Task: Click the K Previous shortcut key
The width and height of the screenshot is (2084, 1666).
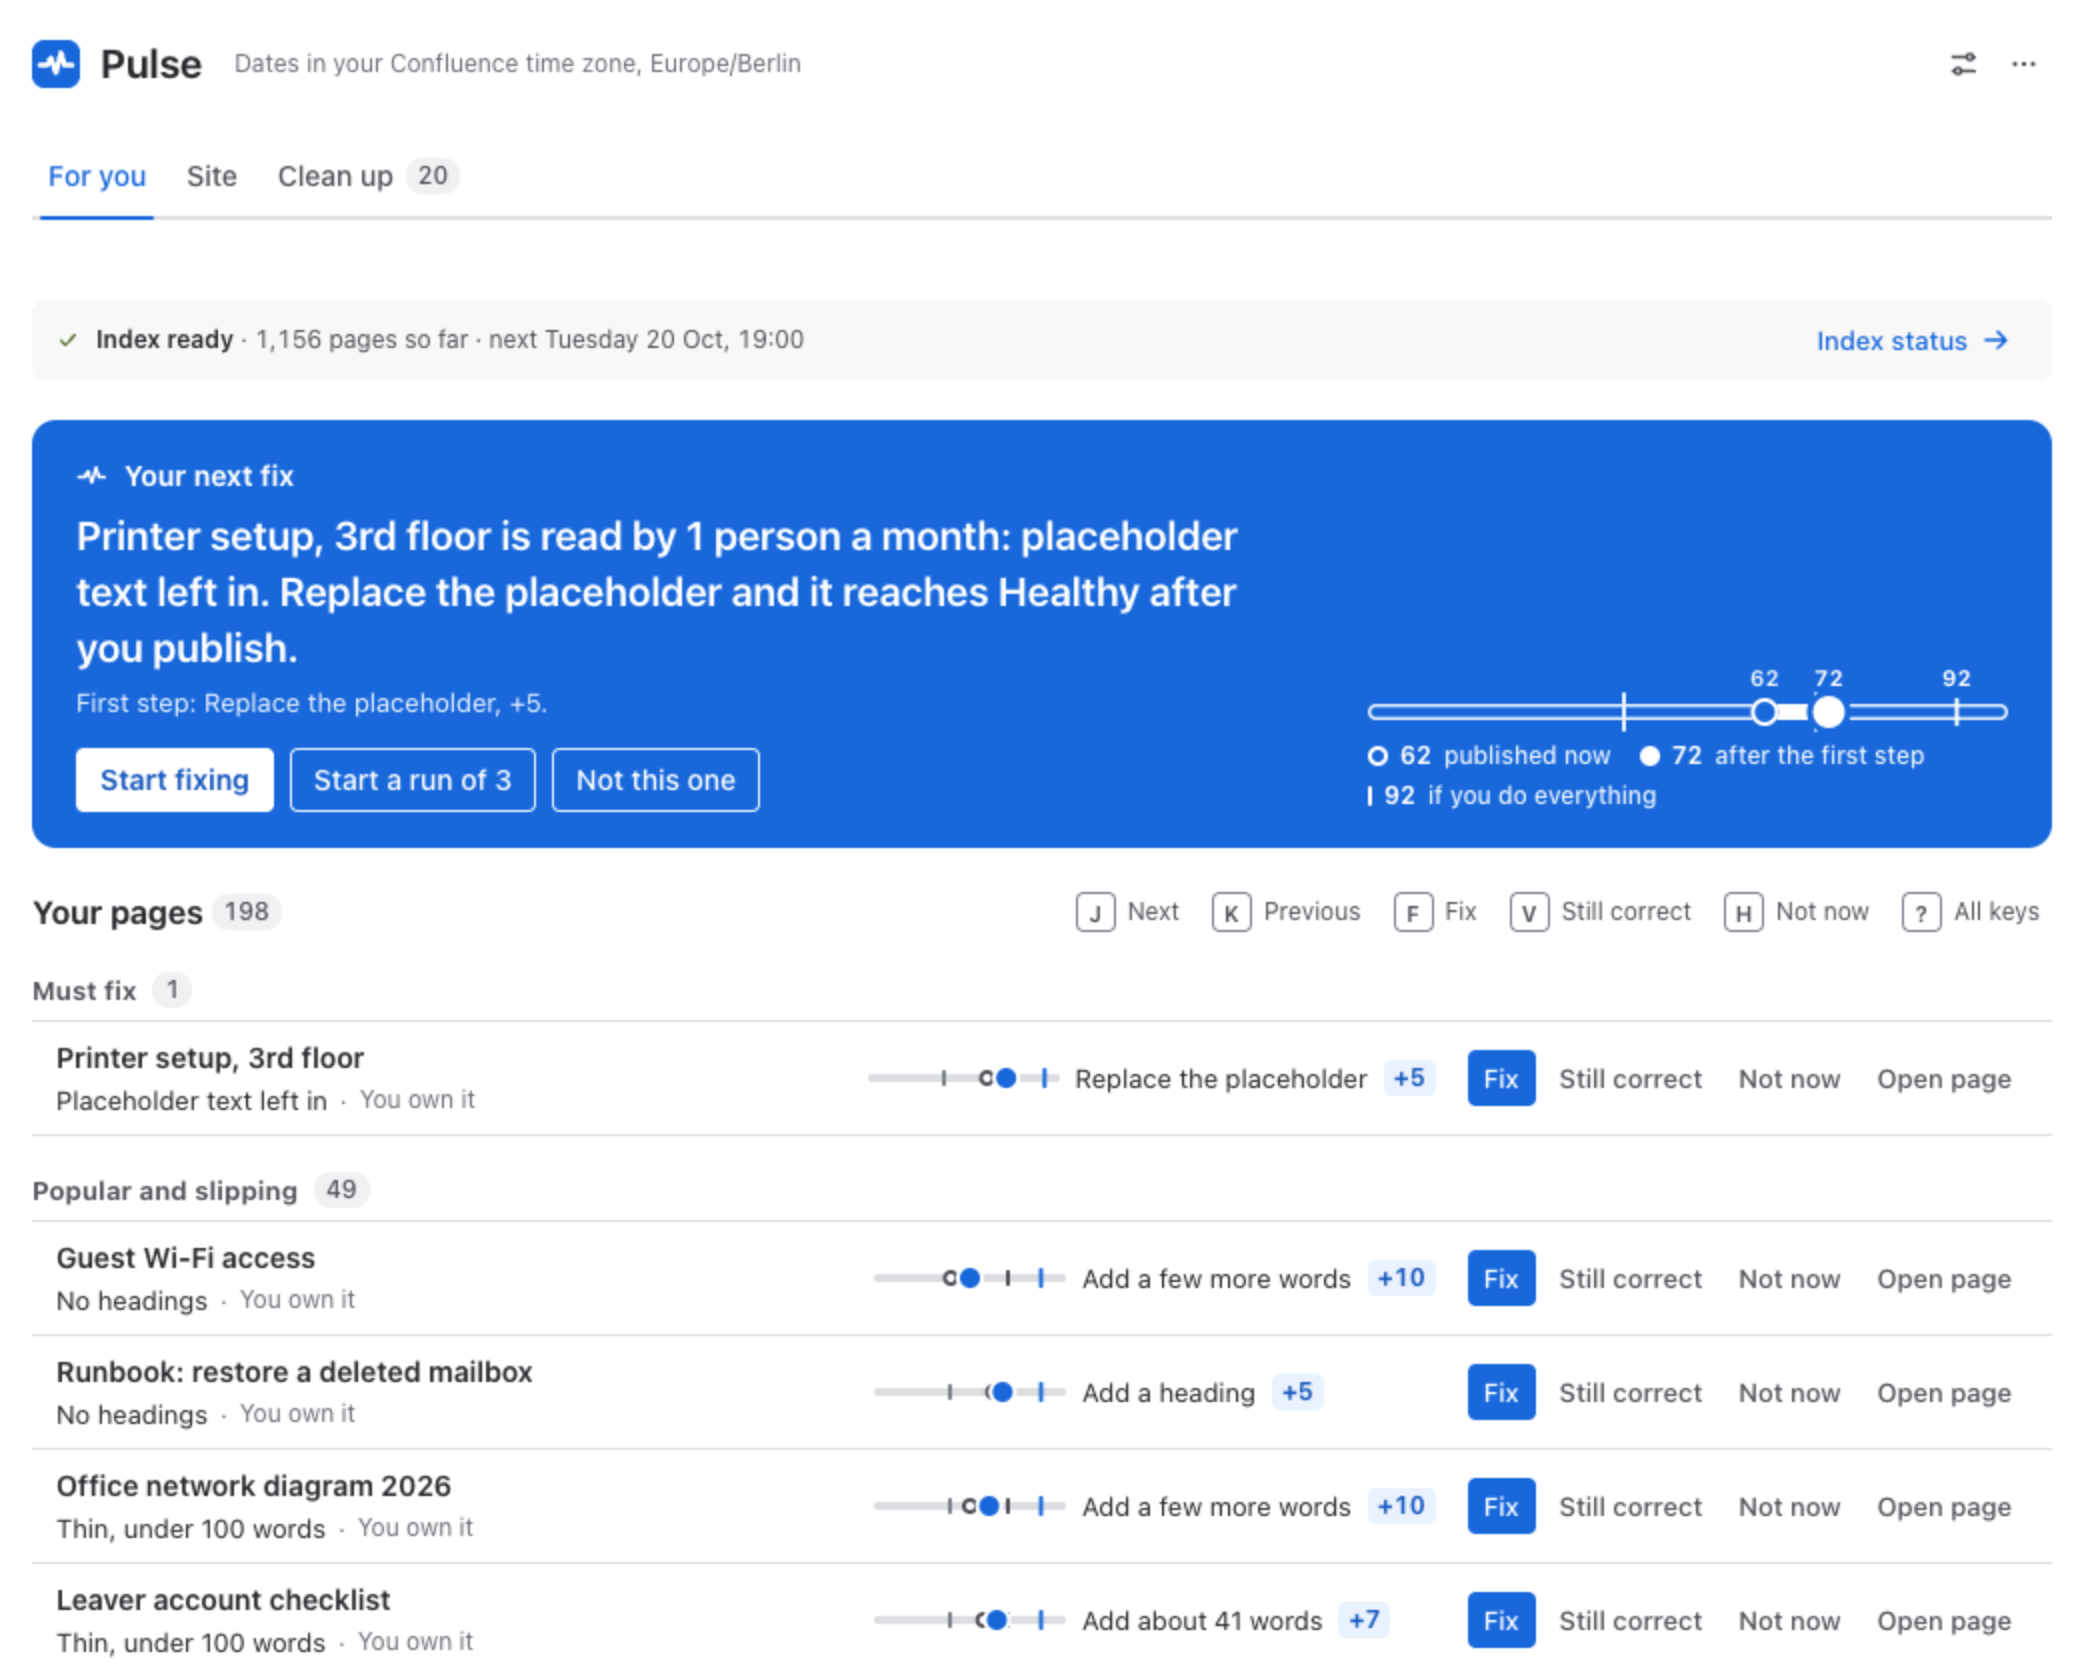Action: coord(1231,912)
